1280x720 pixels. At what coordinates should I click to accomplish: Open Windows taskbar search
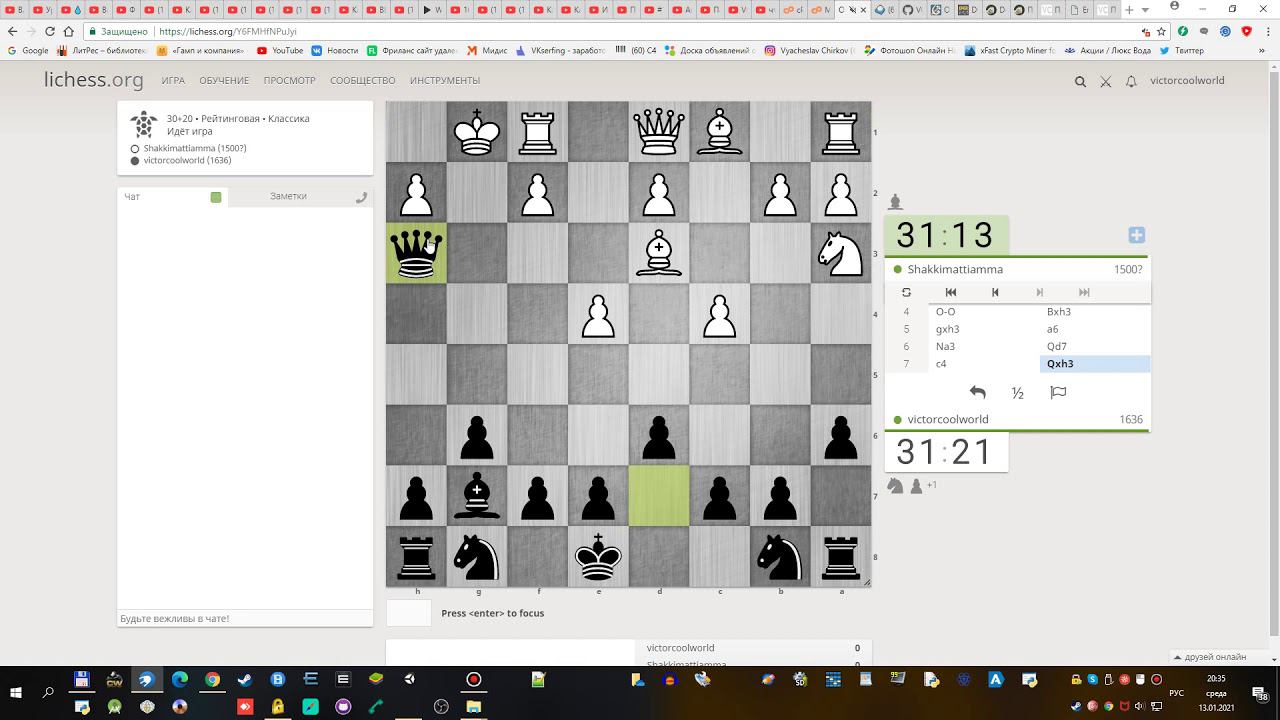48,692
